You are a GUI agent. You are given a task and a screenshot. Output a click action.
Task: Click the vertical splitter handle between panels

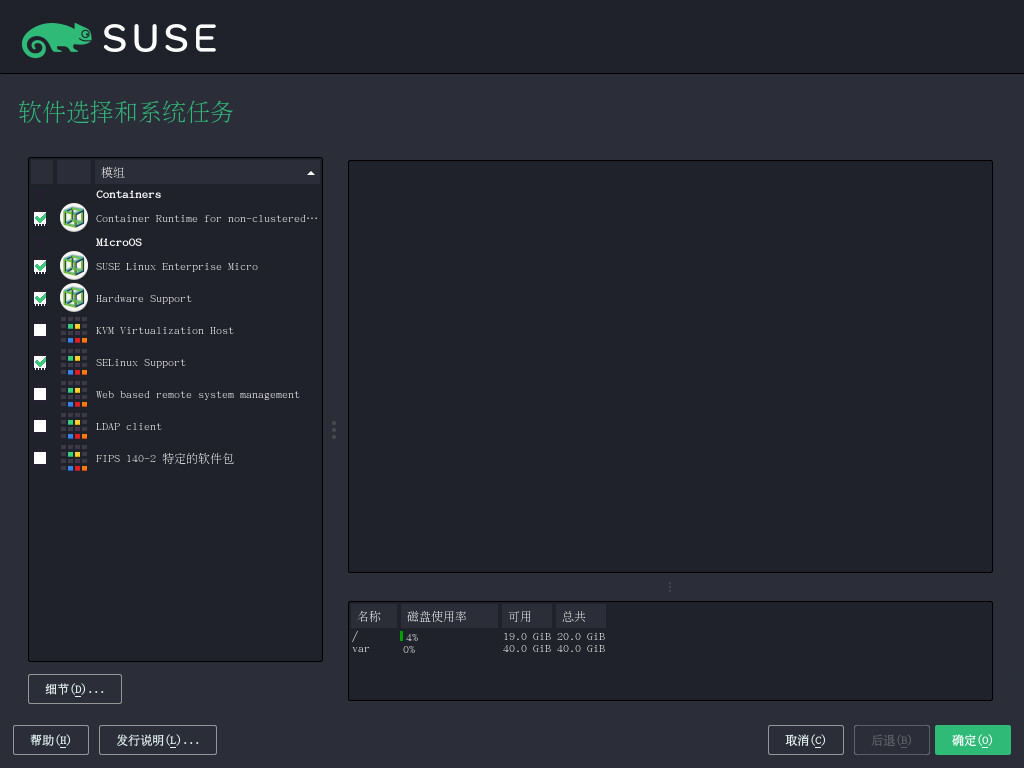click(334, 430)
